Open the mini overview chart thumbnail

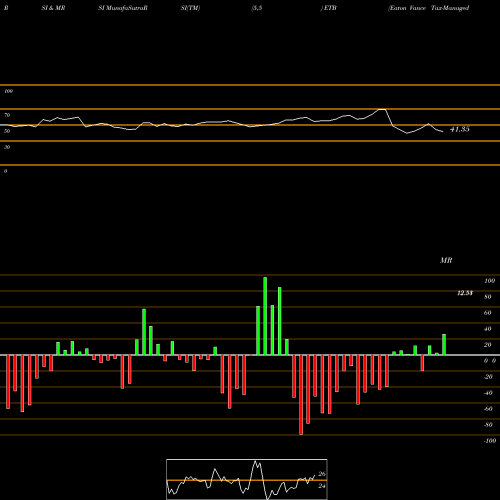click(x=247, y=479)
